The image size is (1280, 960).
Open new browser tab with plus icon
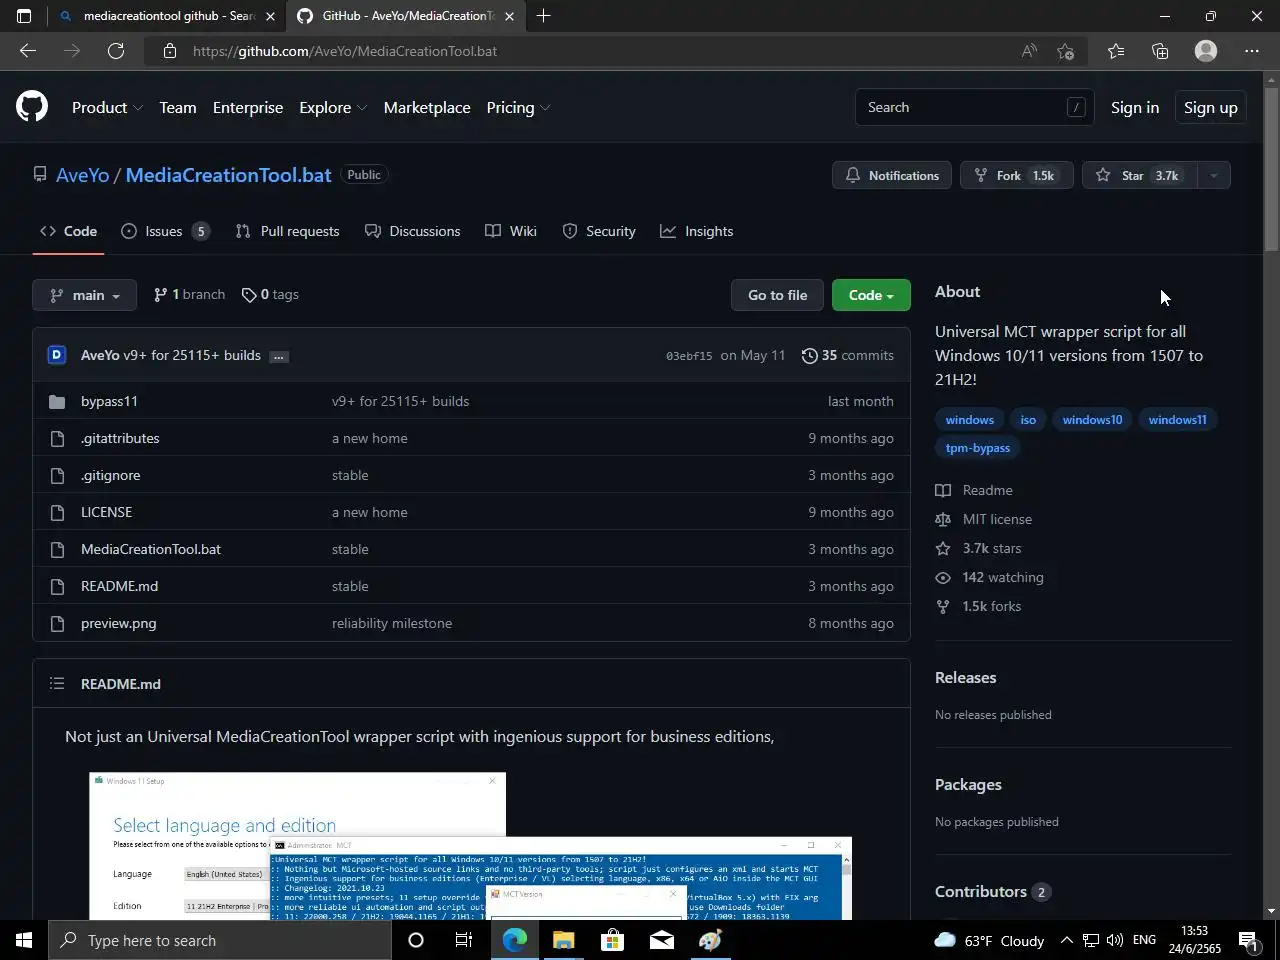click(543, 16)
